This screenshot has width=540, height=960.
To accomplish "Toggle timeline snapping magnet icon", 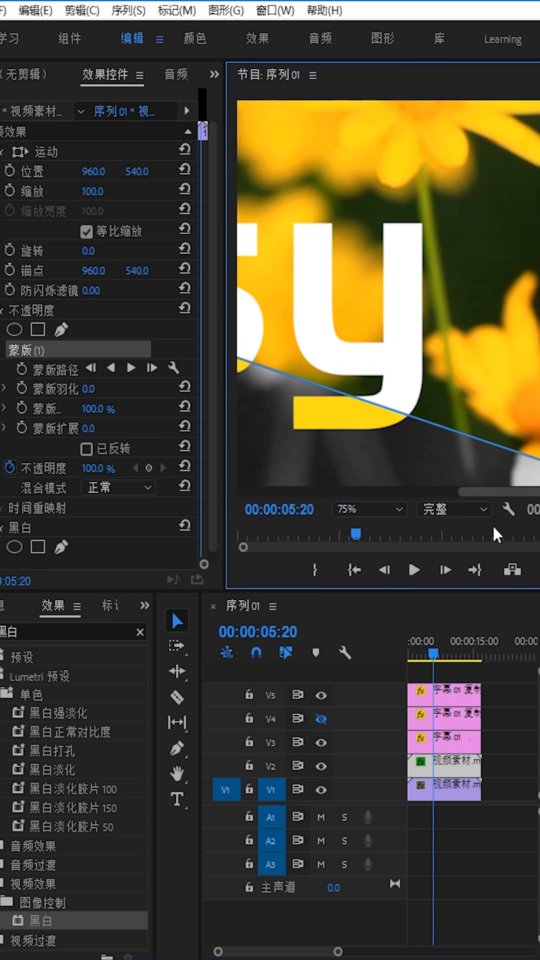I will point(257,653).
